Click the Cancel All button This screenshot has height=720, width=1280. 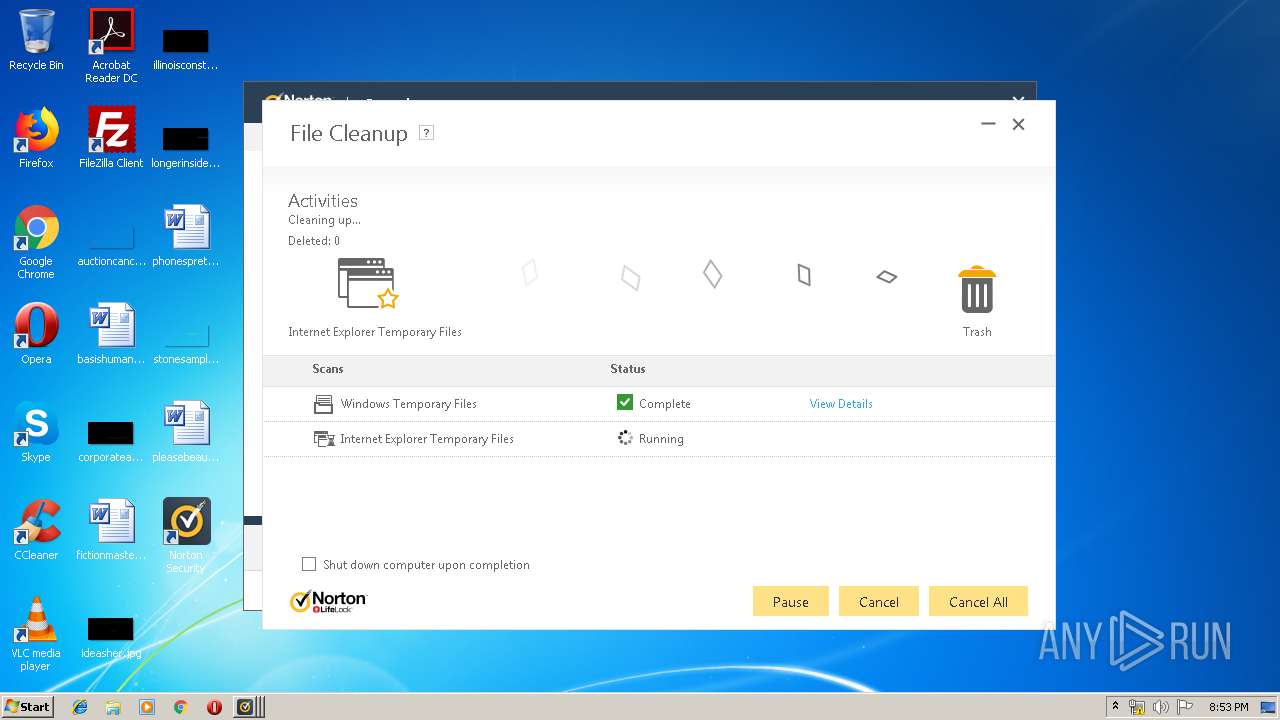coord(978,601)
